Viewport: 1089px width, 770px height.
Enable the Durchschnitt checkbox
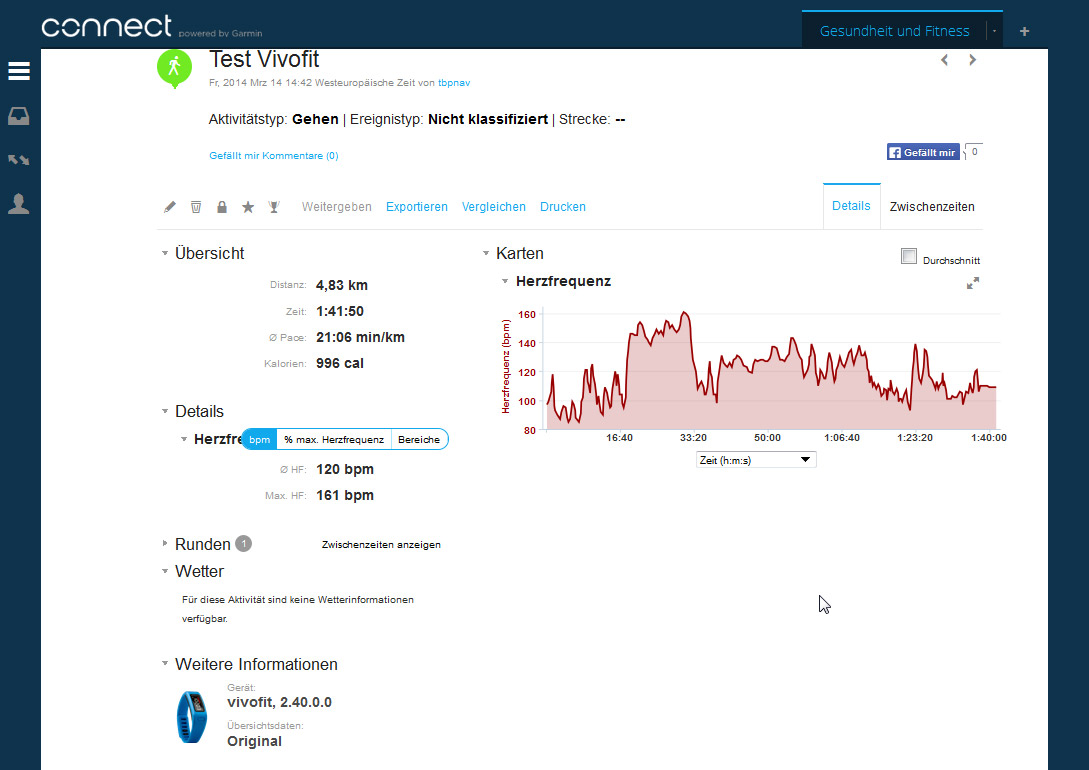coord(909,257)
